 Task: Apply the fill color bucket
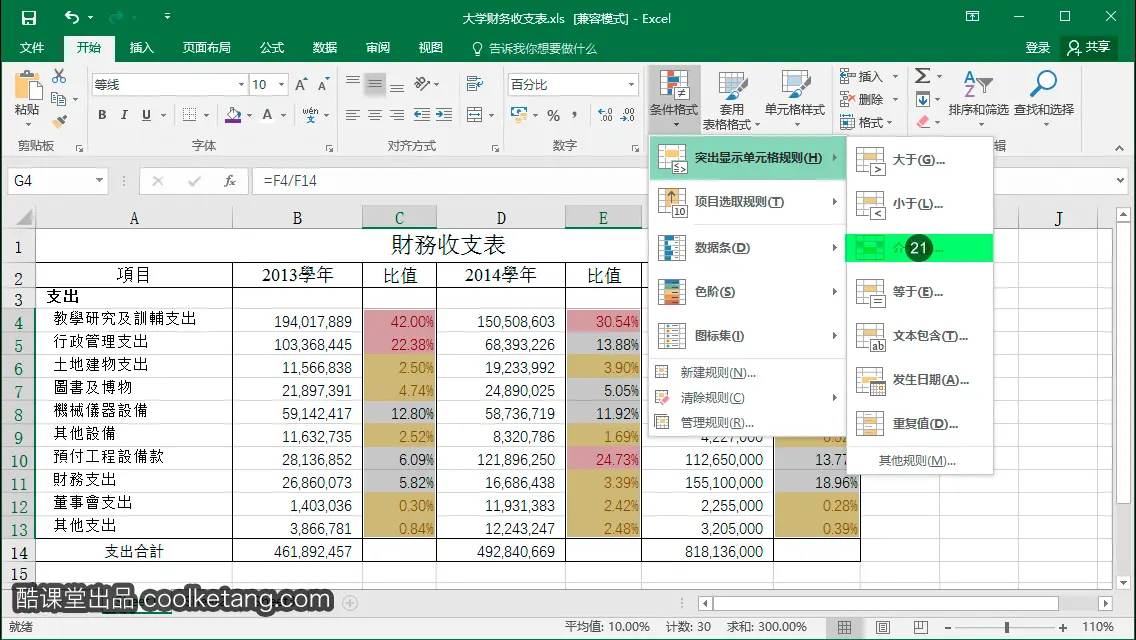pos(233,115)
